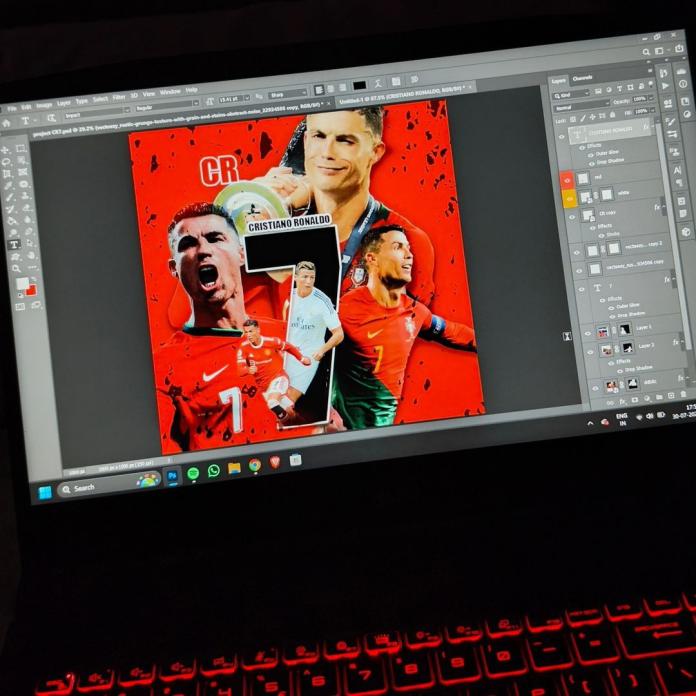Click the text color swatch in options bar
696x696 pixels.
point(359,85)
